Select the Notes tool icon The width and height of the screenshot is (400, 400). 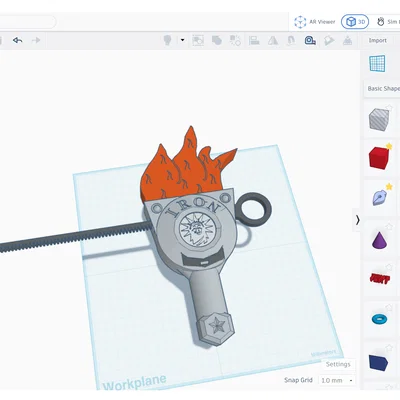click(x=329, y=40)
